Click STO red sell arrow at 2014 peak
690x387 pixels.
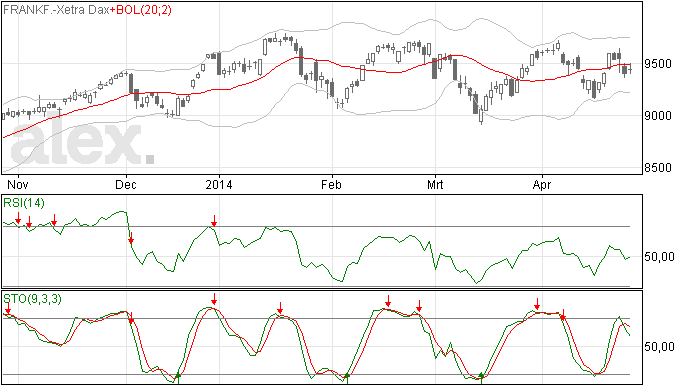pos(214,299)
